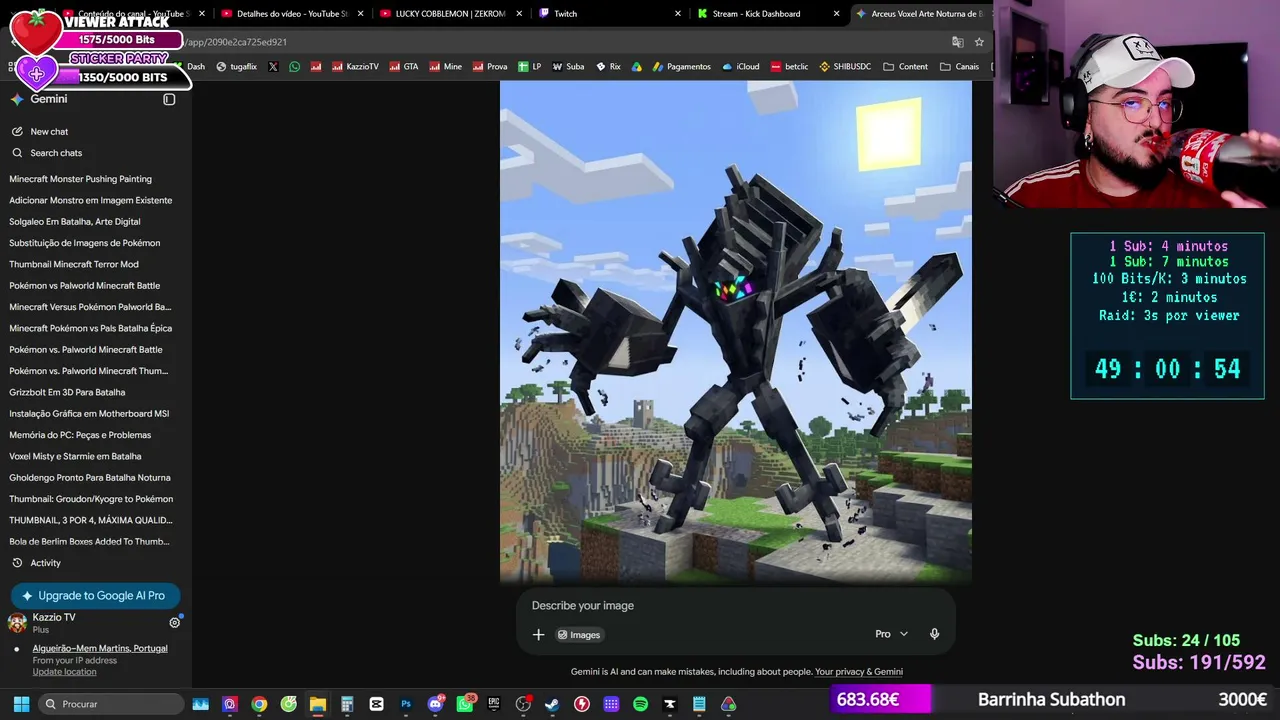Click the Update location link
The width and height of the screenshot is (1280, 720).
(x=64, y=672)
